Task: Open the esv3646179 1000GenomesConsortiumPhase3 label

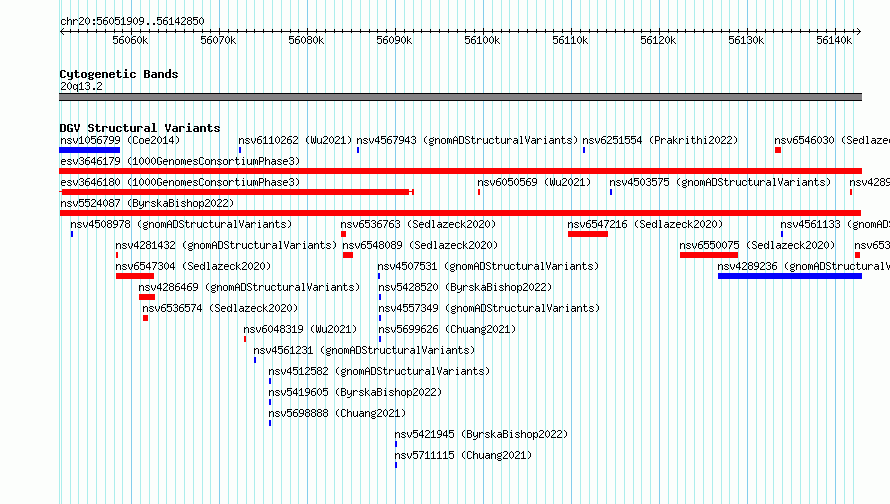Action: [180, 161]
